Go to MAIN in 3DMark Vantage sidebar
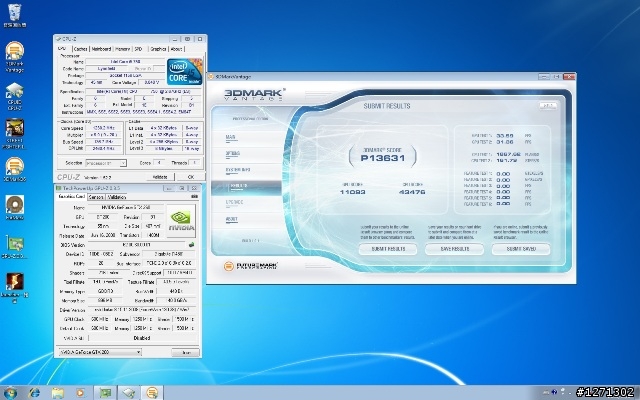The height and width of the screenshot is (400, 640). 231,138
